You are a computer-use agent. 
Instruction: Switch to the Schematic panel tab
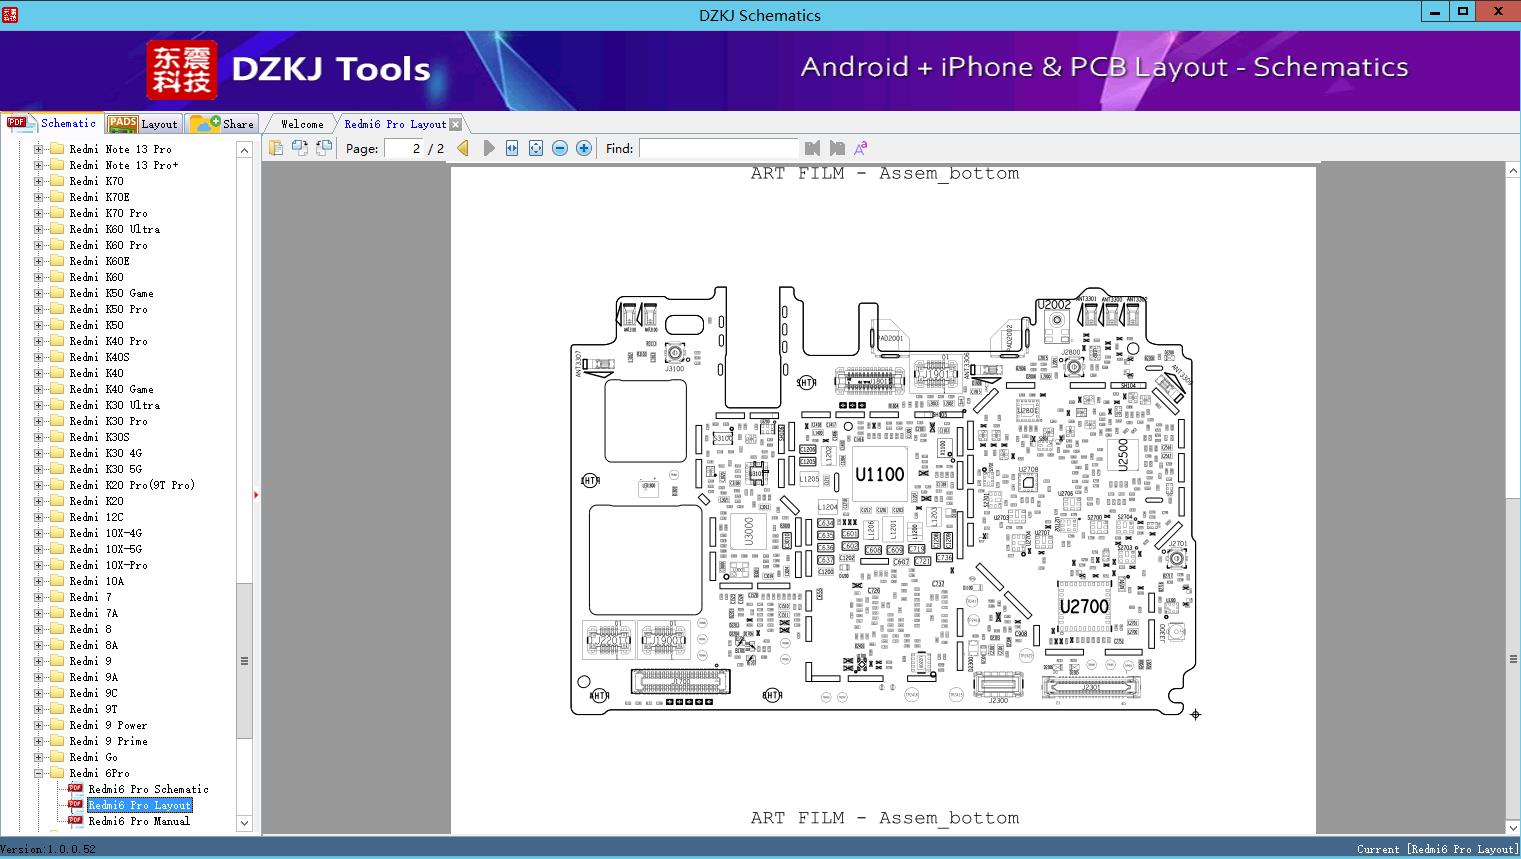pos(52,123)
